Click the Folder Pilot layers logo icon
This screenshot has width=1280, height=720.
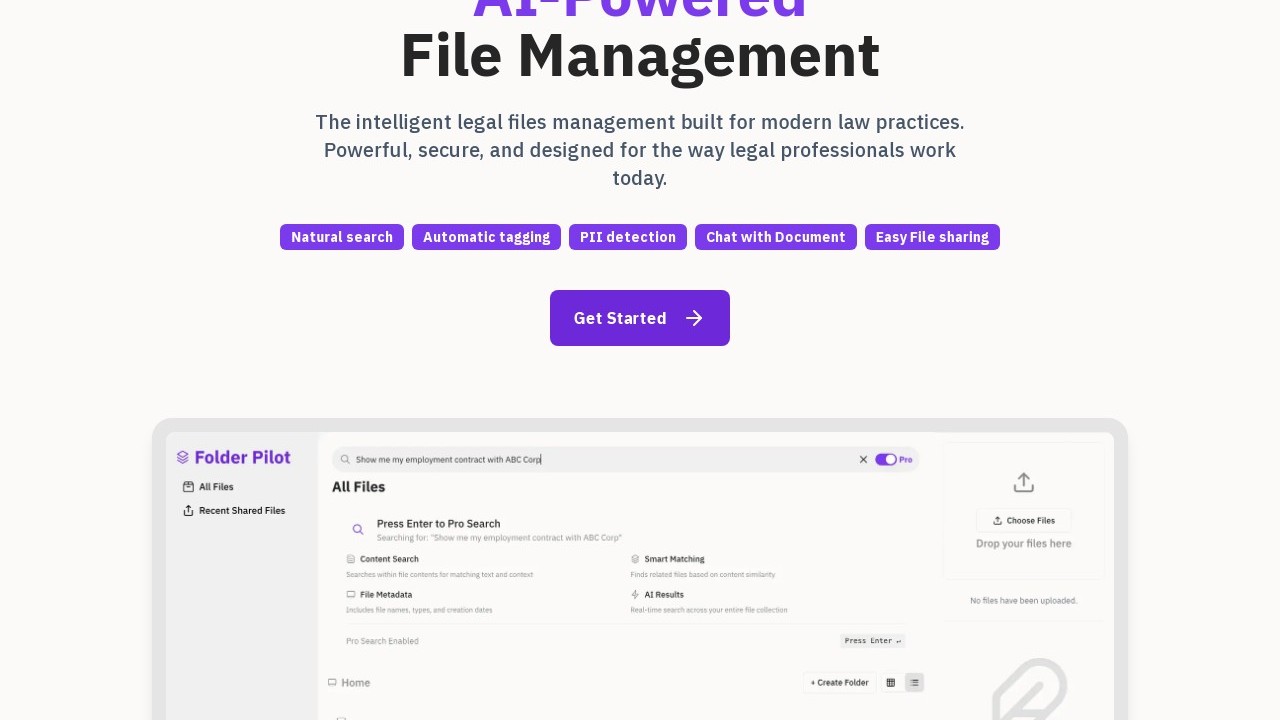[x=183, y=458]
